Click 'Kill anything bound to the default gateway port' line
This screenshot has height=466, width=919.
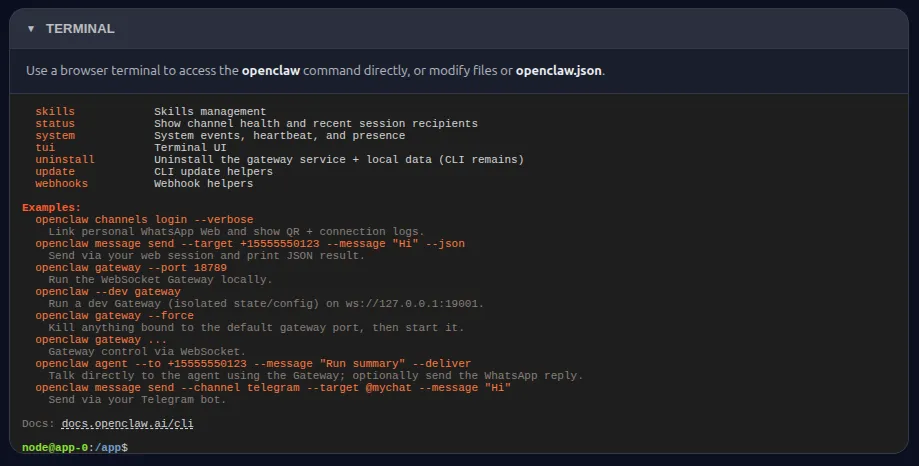(x=256, y=328)
